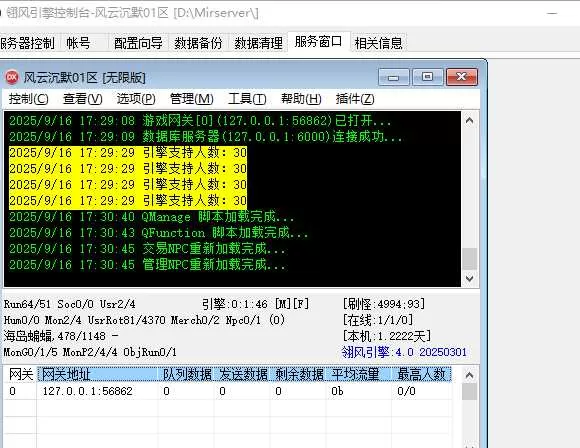Image resolution: width=580 pixels, height=448 pixels.
Task: Switch to the 帐号 tab
Action: point(78,43)
